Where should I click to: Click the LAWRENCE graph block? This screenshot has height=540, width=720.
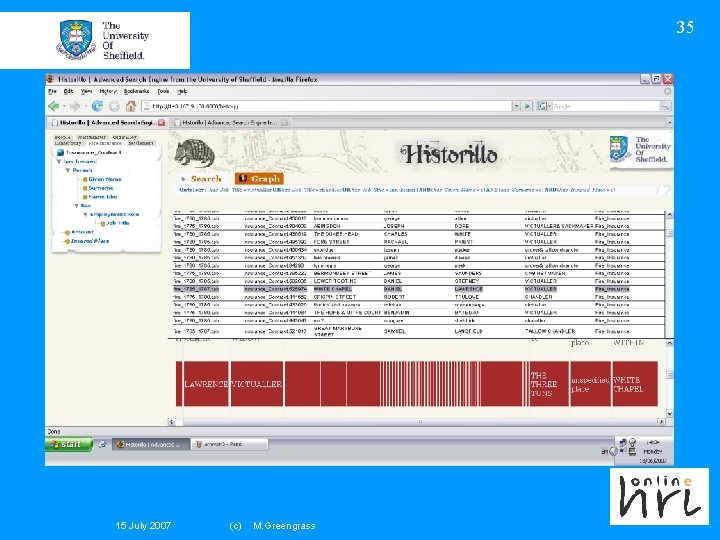click(x=206, y=384)
